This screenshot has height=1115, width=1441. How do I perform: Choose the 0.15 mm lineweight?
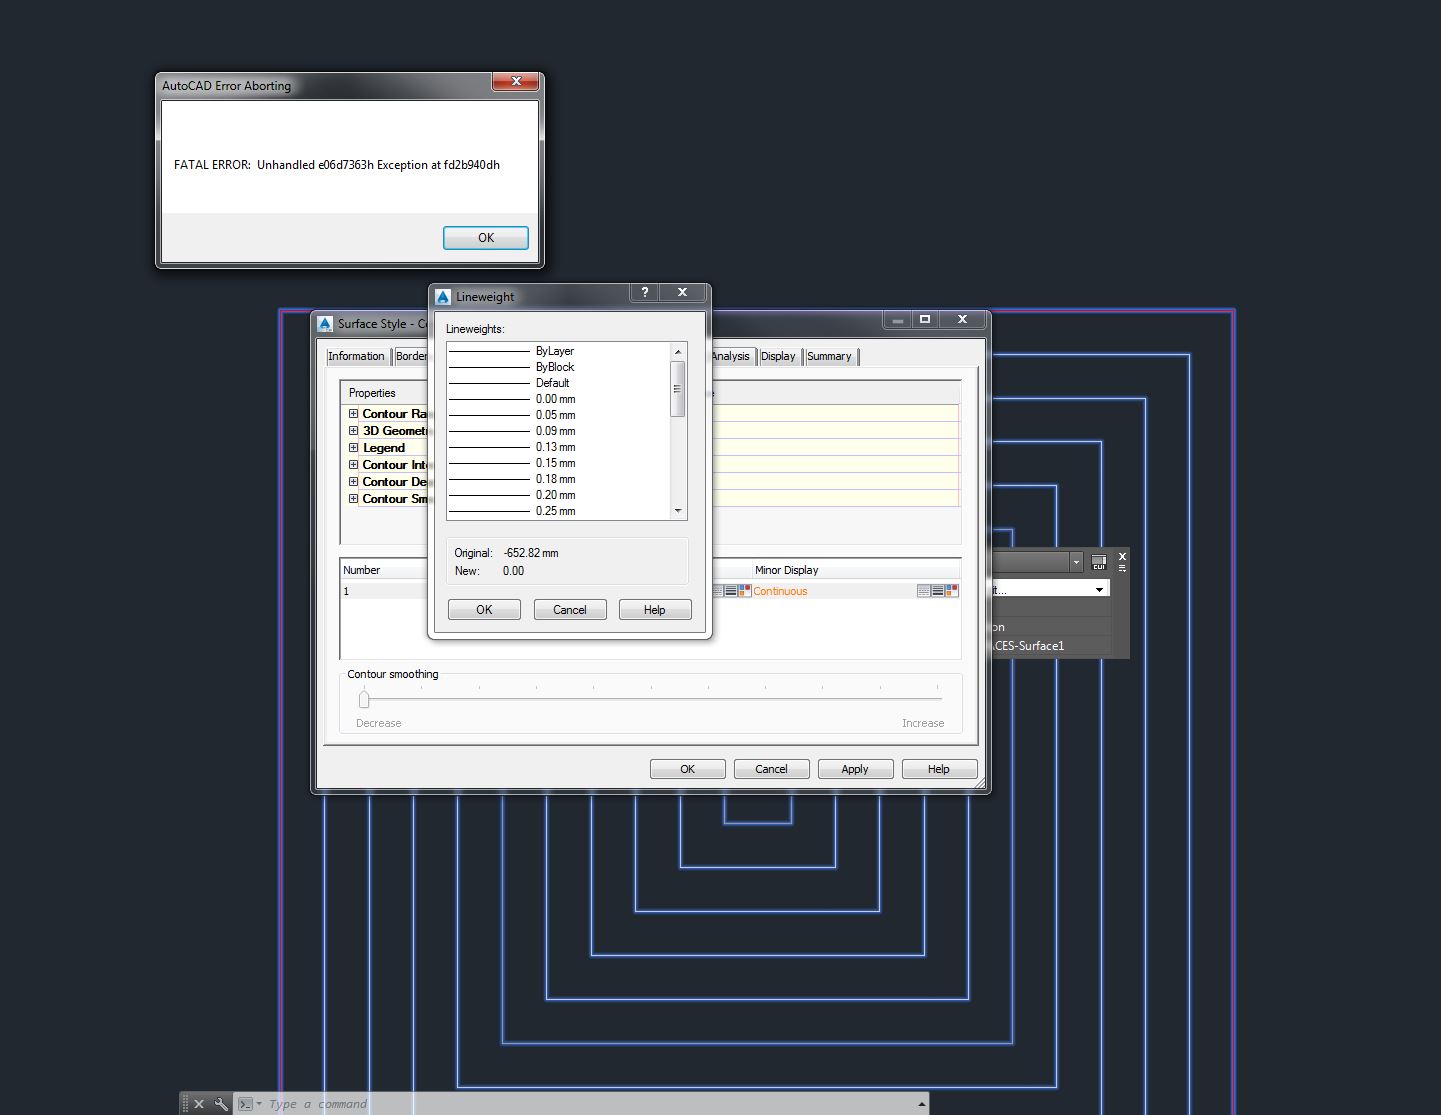pyautogui.click(x=559, y=463)
